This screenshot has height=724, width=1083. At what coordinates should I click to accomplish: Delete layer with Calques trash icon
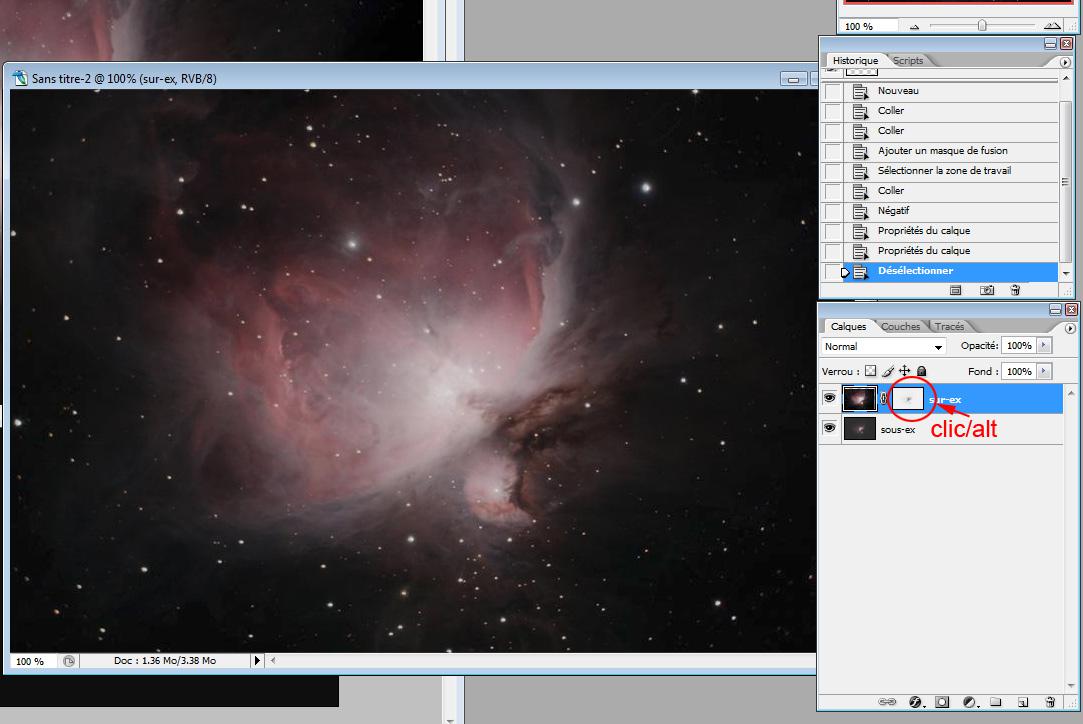(1050, 702)
